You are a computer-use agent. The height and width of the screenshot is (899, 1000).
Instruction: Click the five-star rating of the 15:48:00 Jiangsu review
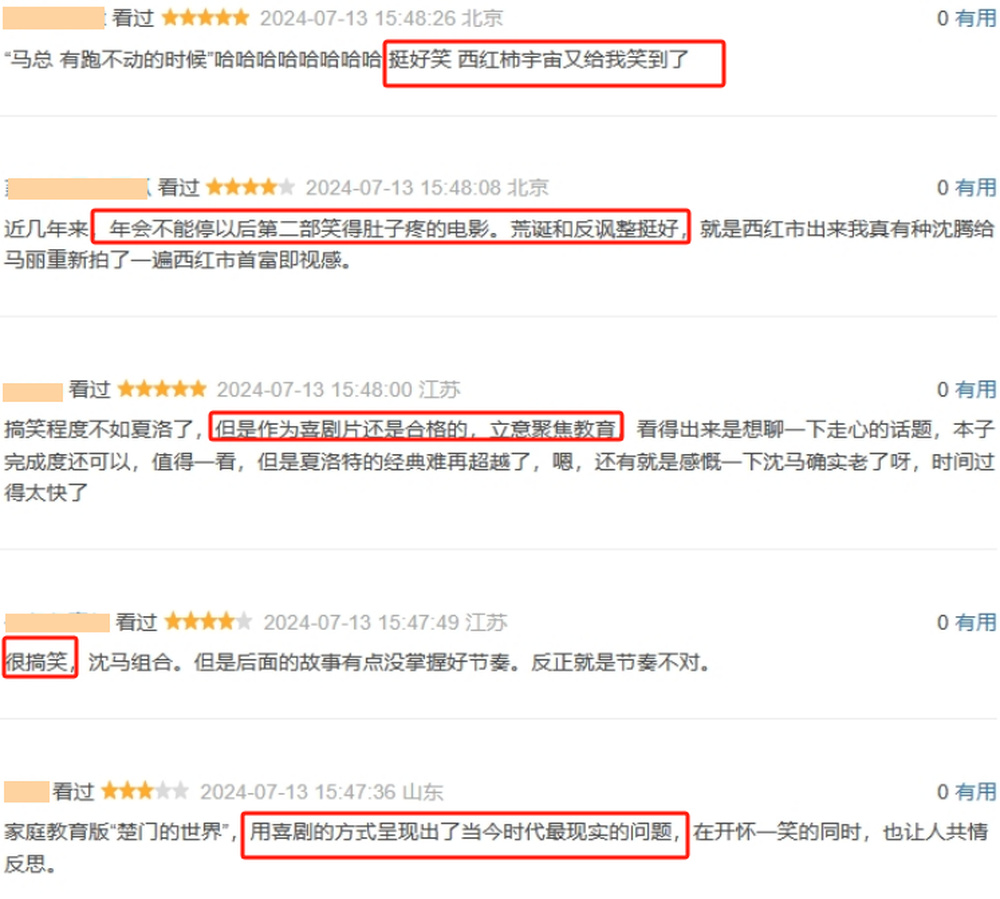[x=163, y=389]
